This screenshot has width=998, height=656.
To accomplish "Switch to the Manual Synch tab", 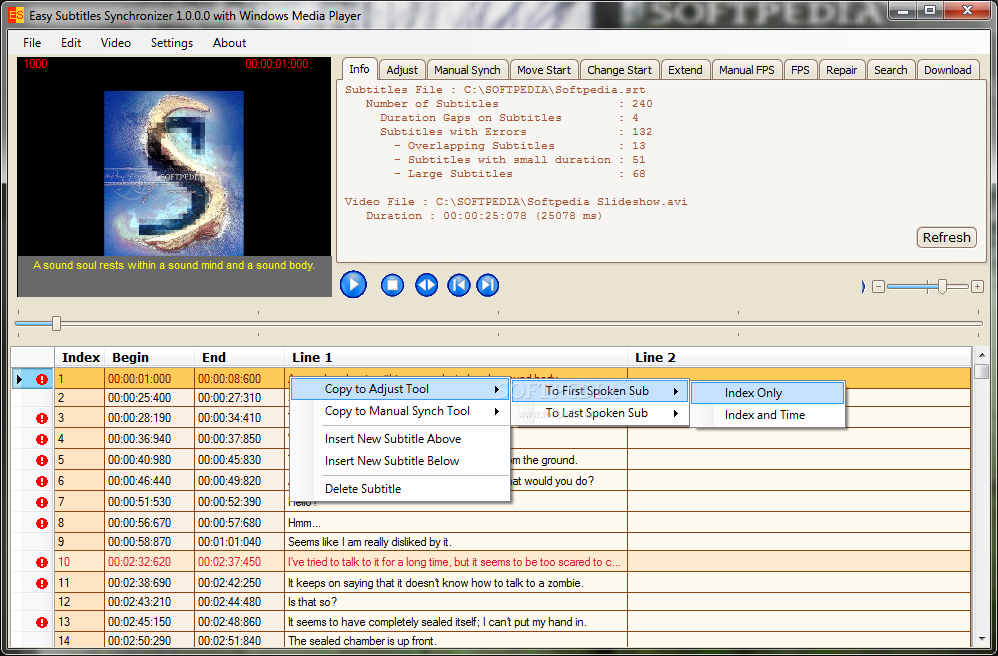I will click(x=467, y=70).
